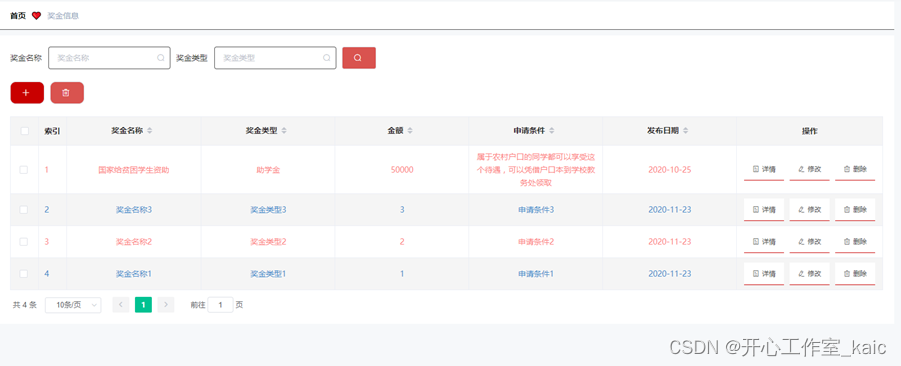Click 修改 for 奖金名称3 row

pos(809,210)
